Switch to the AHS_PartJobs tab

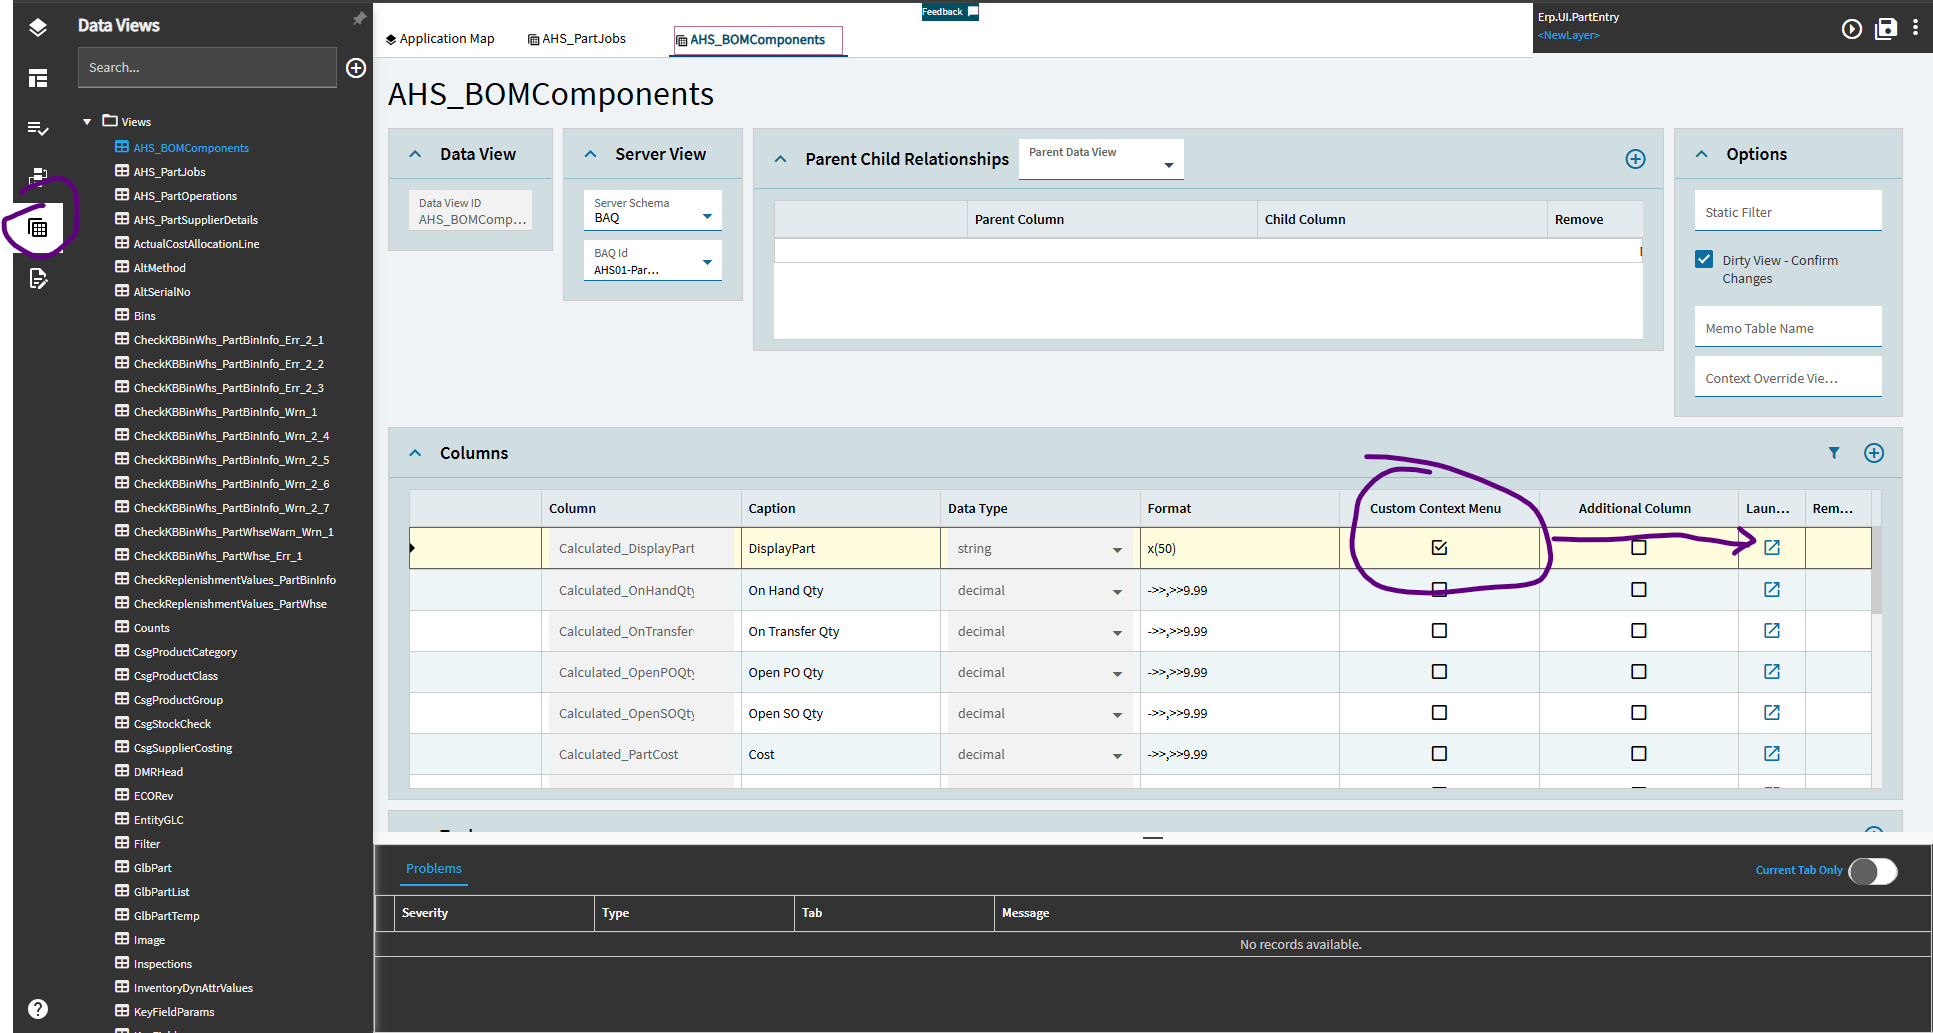click(x=576, y=39)
